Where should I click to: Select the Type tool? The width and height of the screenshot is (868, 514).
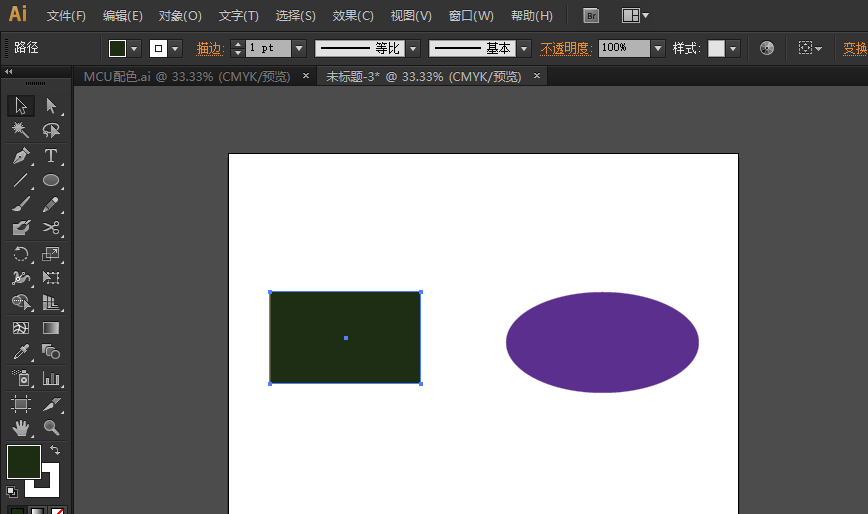51,156
